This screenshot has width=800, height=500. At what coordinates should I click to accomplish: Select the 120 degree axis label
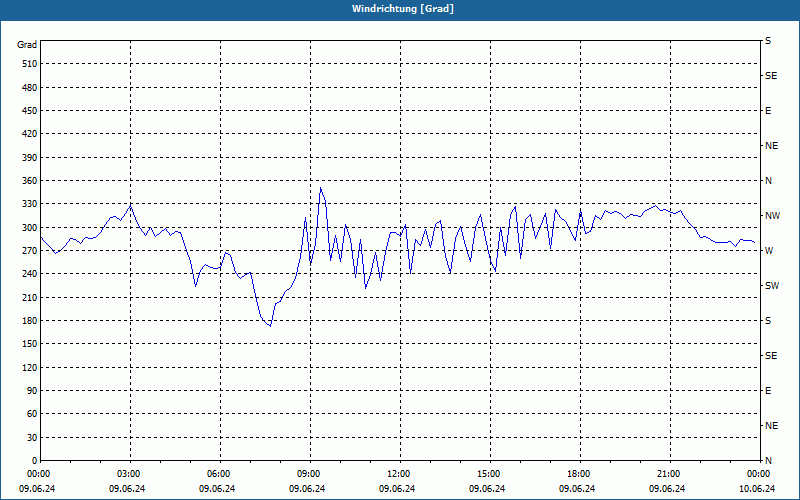pos(29,367)
